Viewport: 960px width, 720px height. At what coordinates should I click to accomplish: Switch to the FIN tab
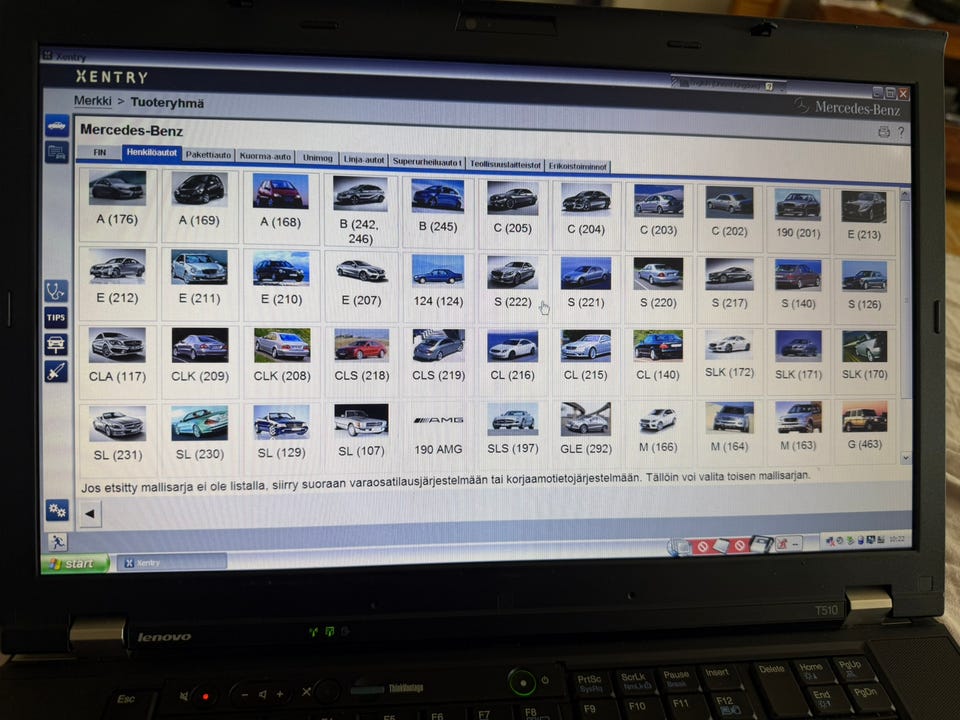tap(99, 152)
